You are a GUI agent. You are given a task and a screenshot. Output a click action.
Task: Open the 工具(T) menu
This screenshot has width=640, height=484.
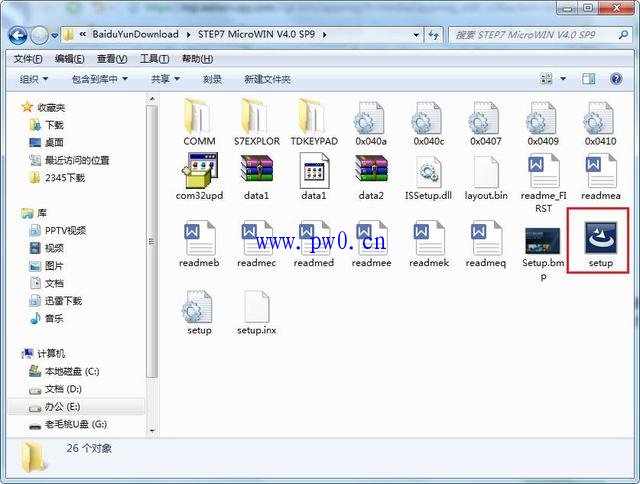(154, 59)
